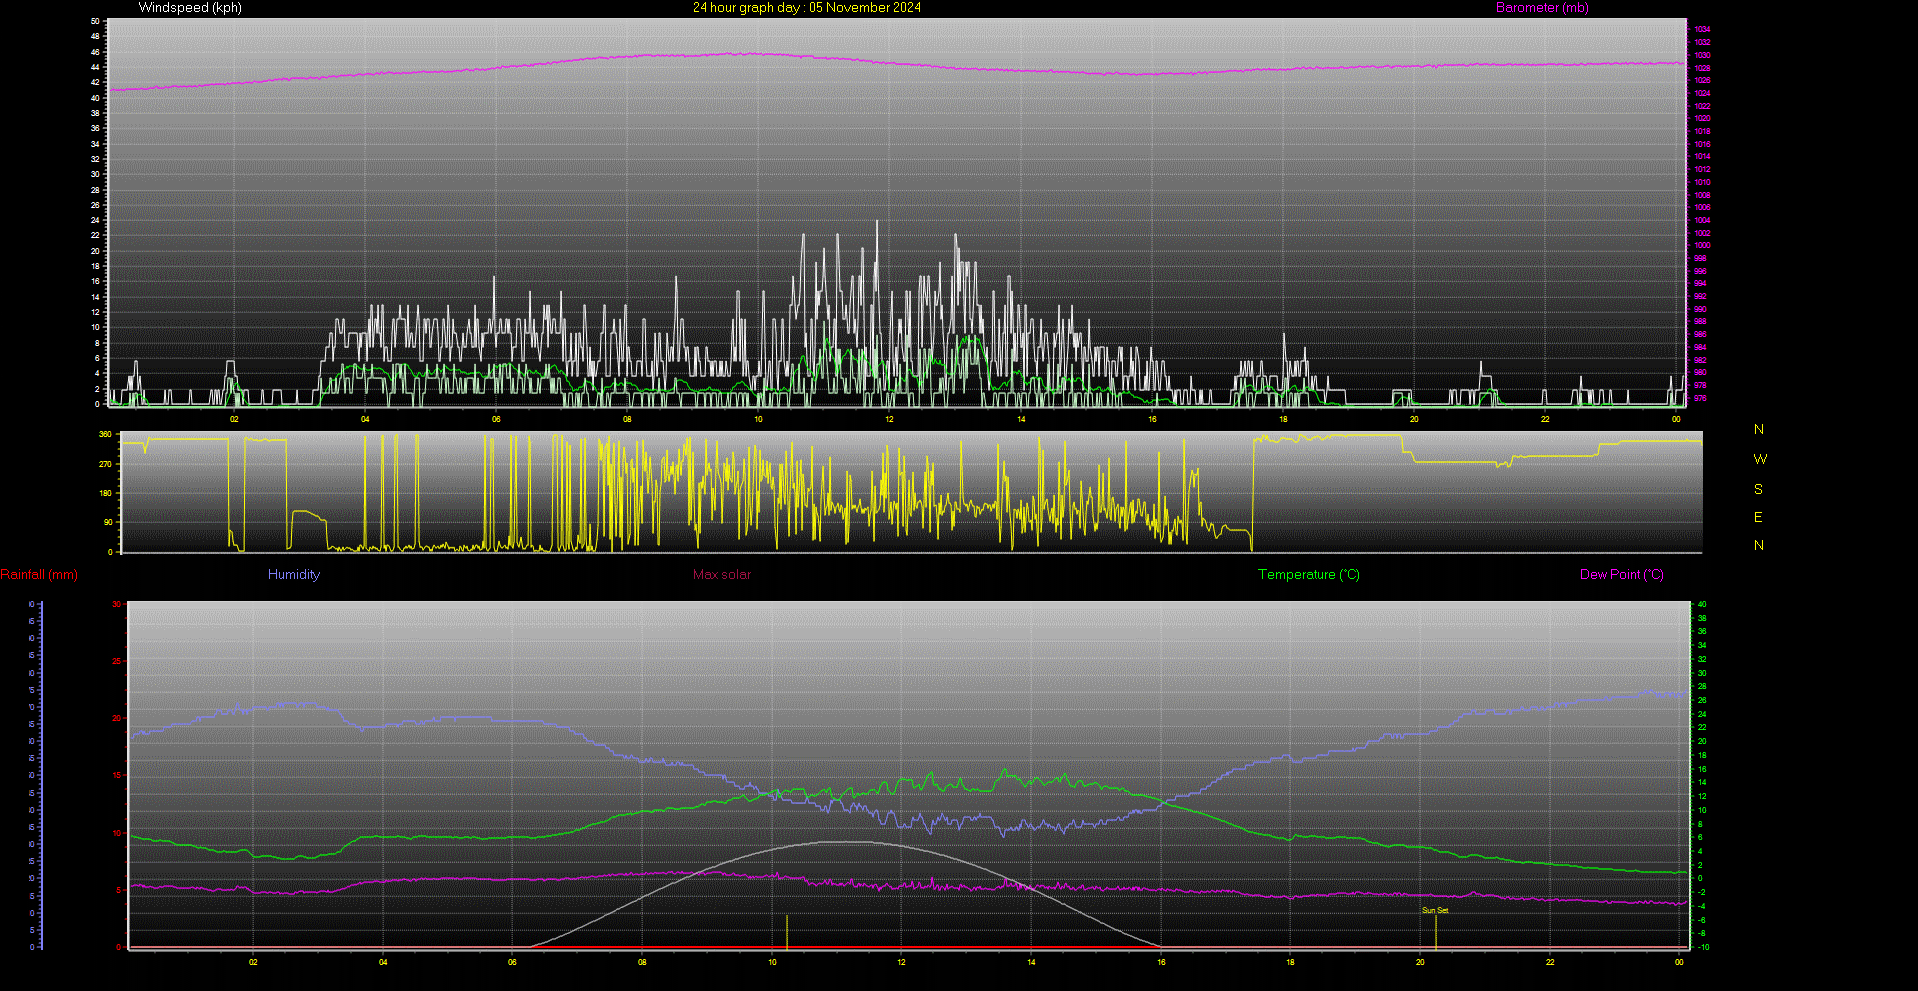Click the "E" compass direction letter
1918x991 pixels.
click(1758, 518)
